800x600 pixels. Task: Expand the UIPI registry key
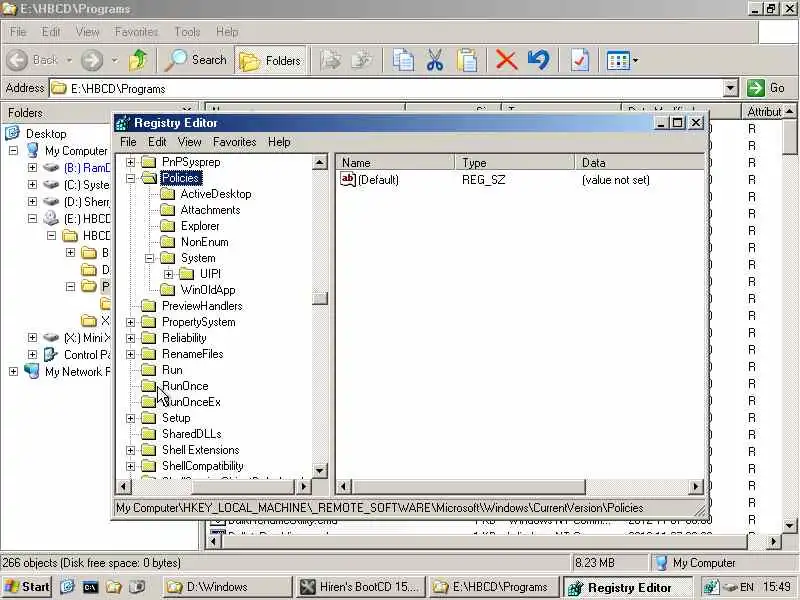click(x=168, y=274)
